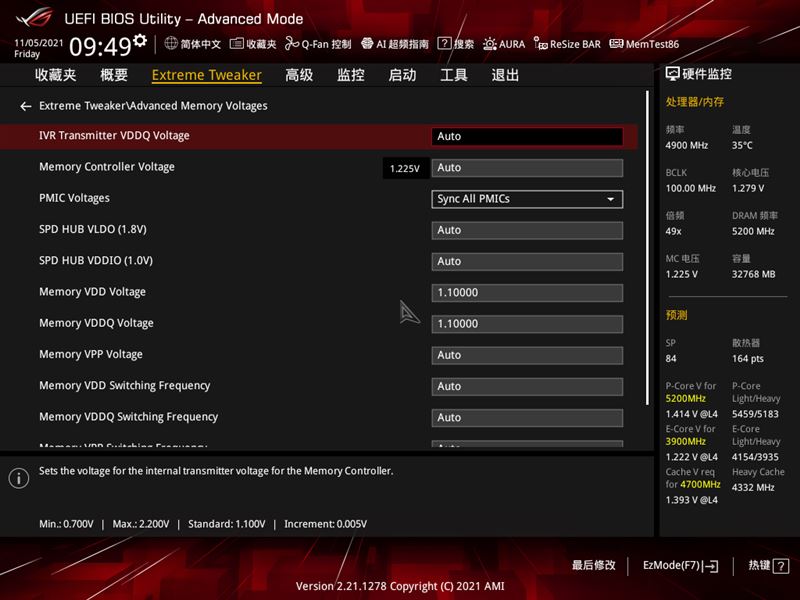Click the 简体中文 language button
800x600 pixels.
click(x=193, y=44)
